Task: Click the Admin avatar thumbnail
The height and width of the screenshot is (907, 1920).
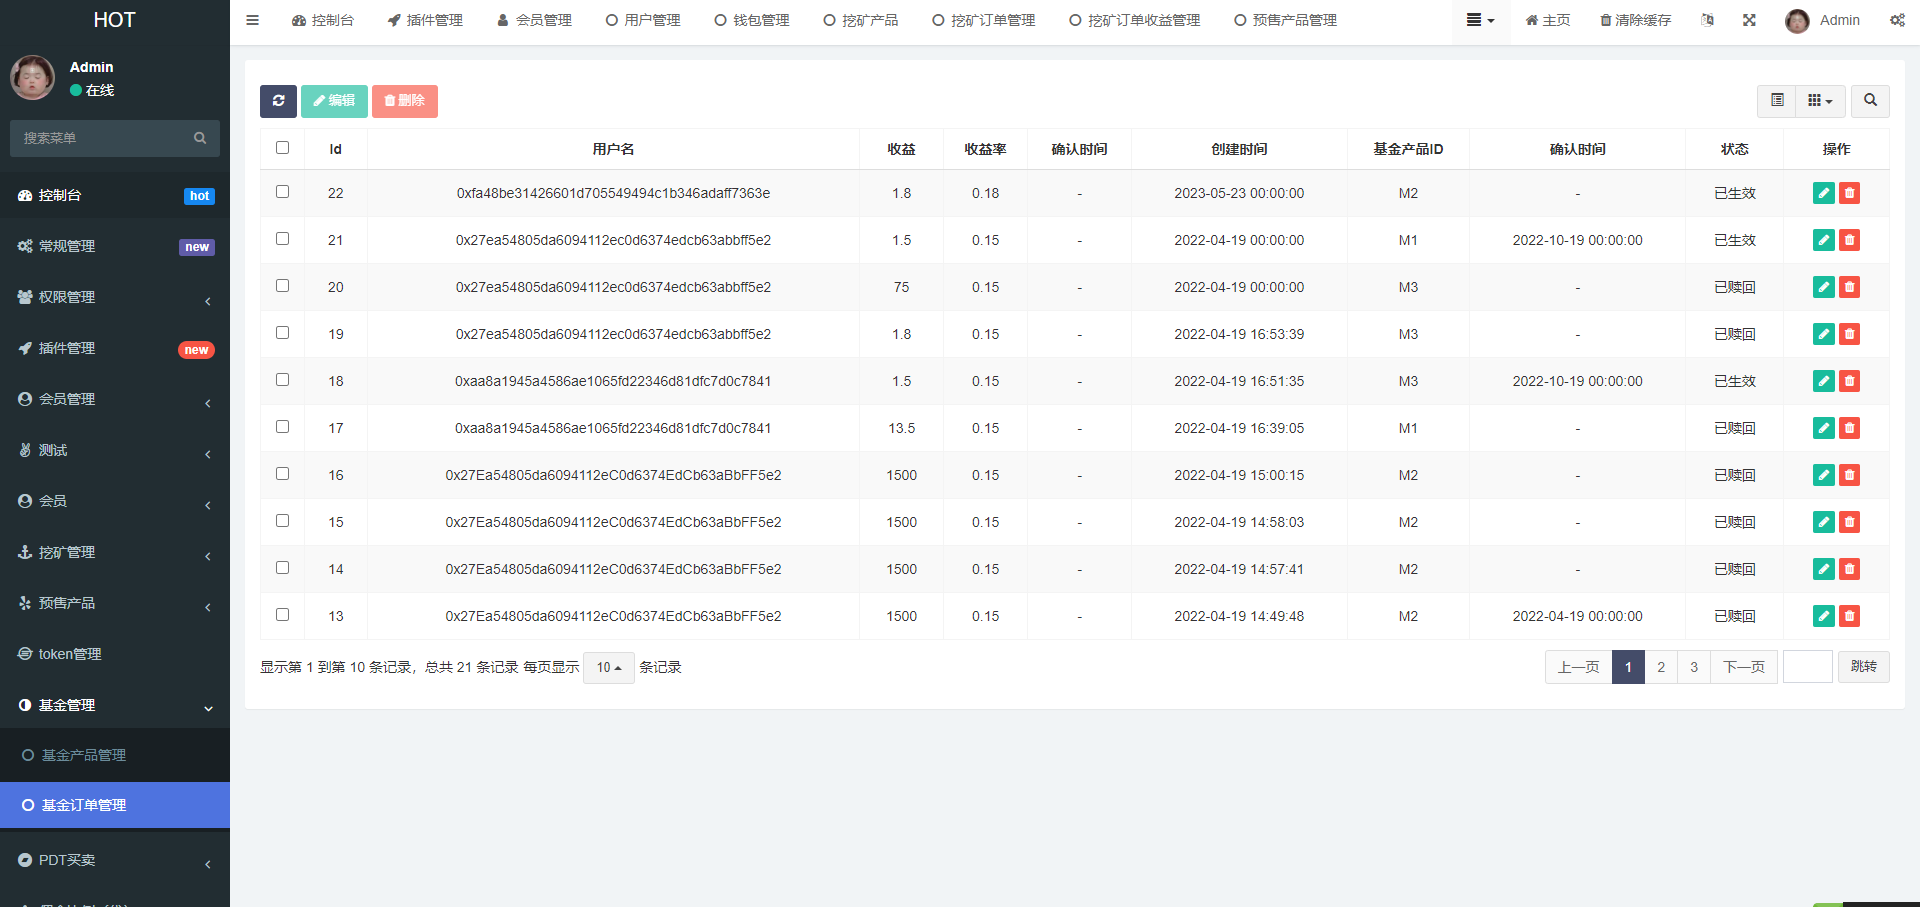Action: [x=1796, y=20]
